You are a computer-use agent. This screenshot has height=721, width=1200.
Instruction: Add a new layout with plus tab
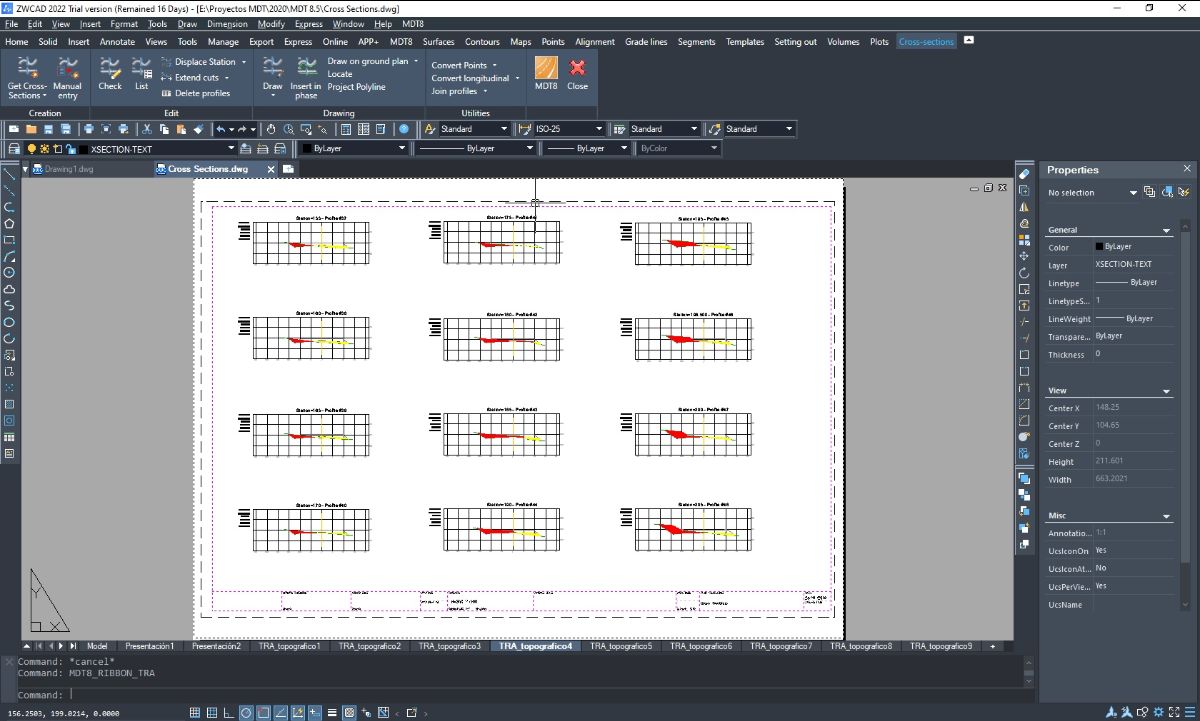[993, 646]
